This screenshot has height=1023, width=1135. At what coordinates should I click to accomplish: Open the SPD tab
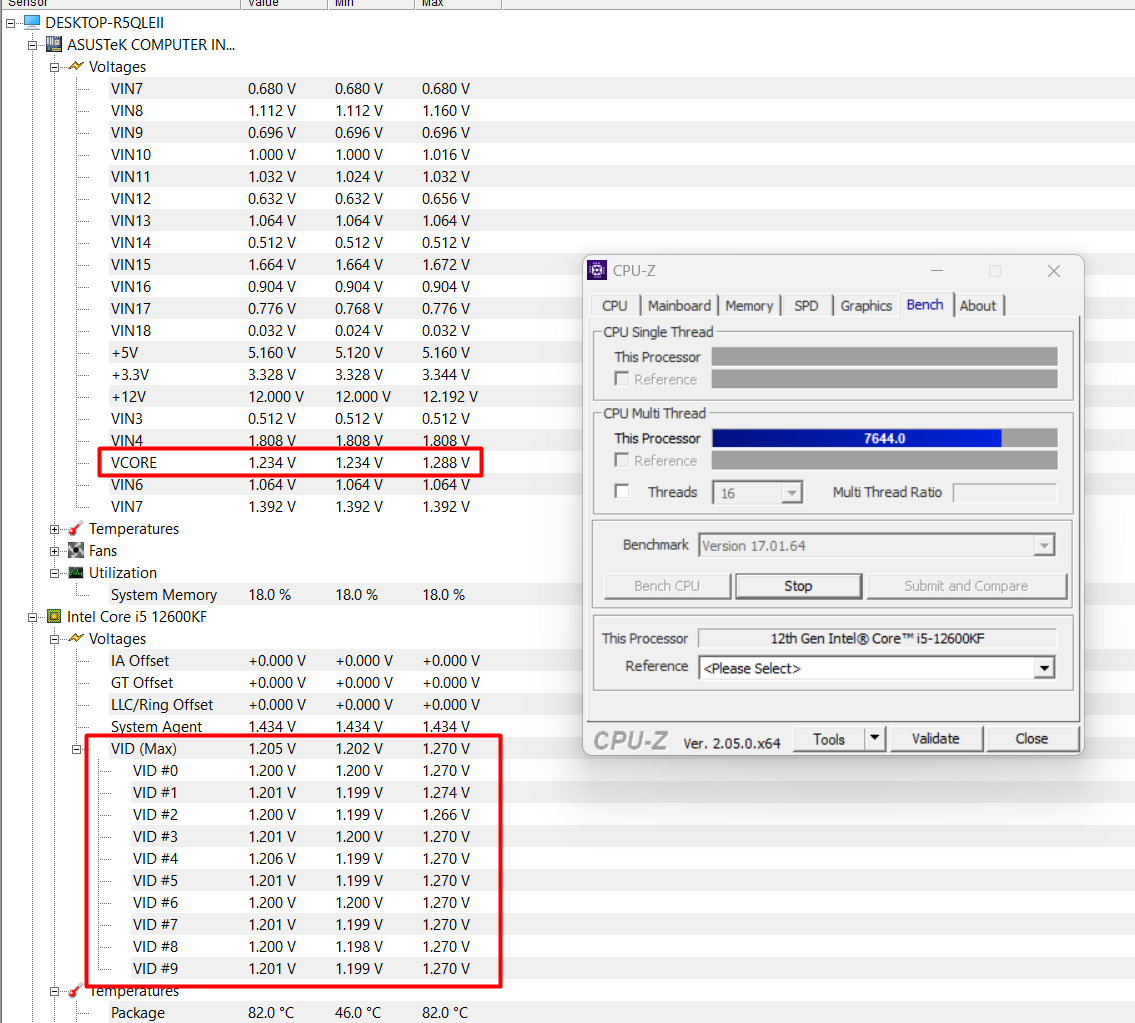(x=806, y=306)
